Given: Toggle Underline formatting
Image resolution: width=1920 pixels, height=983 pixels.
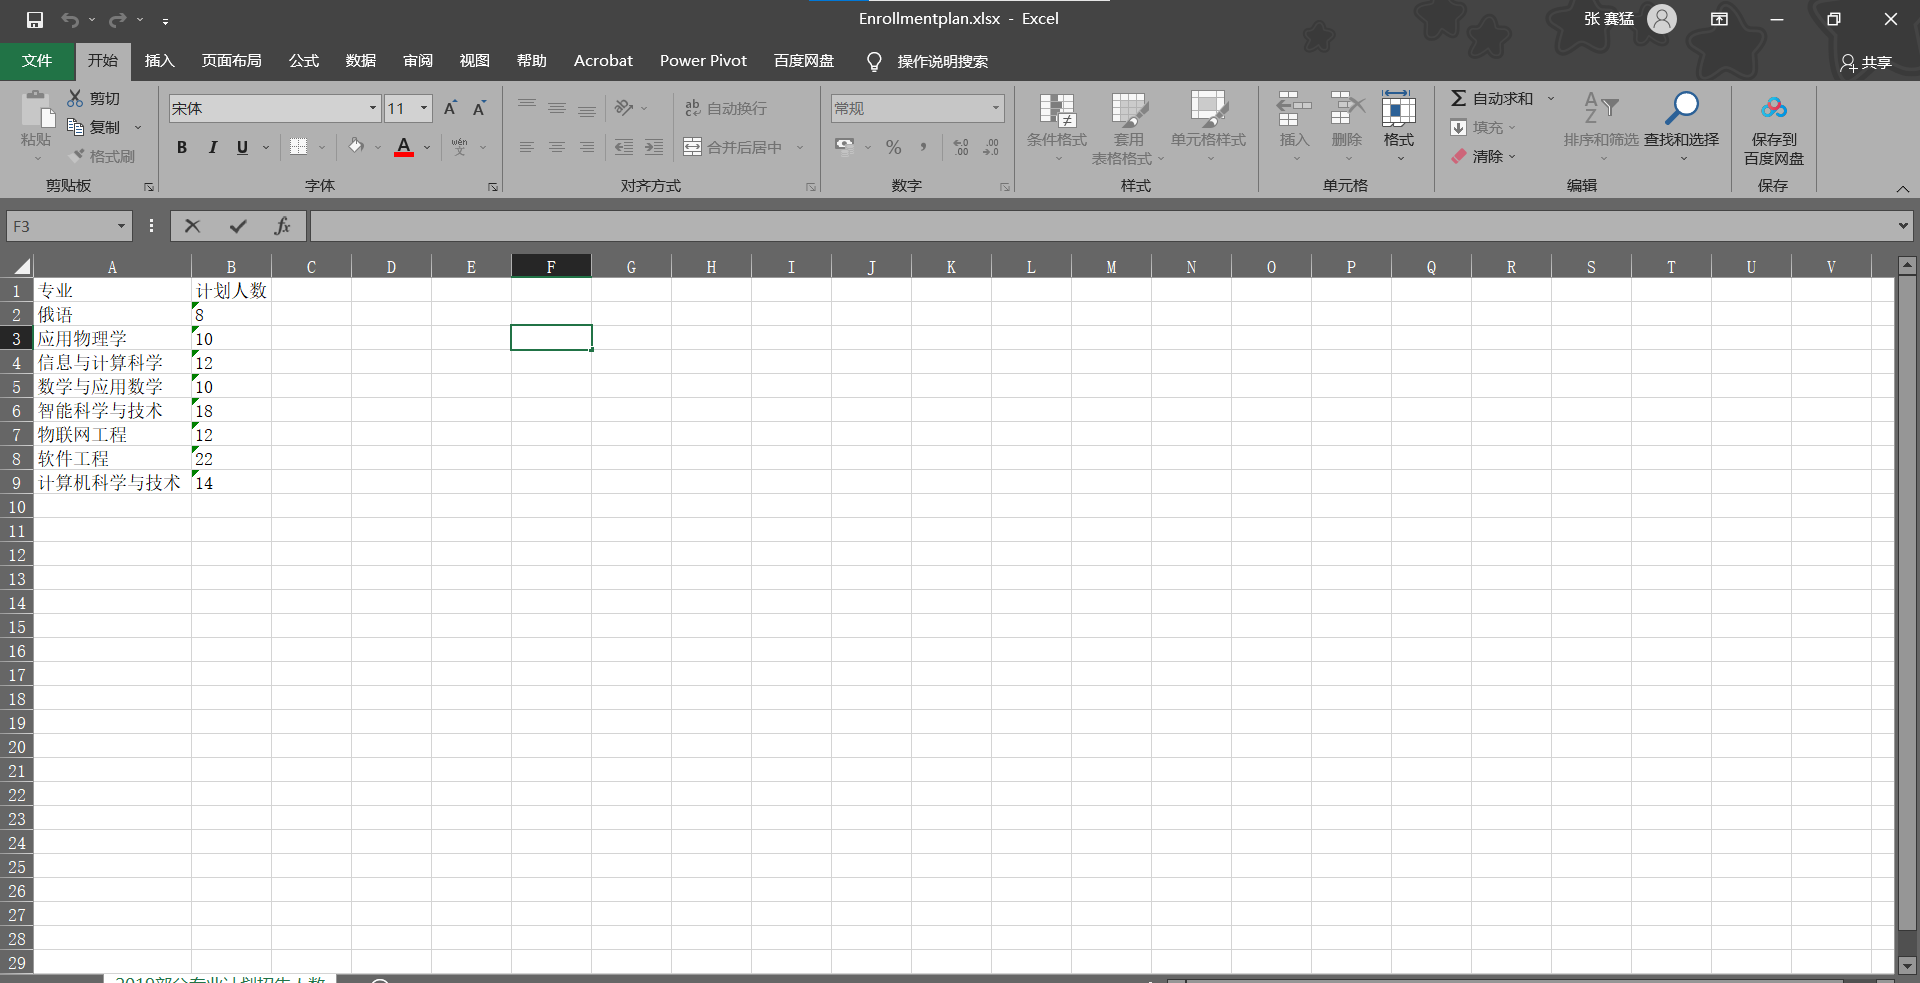Looking at the screenshot, I should point(242,147).
